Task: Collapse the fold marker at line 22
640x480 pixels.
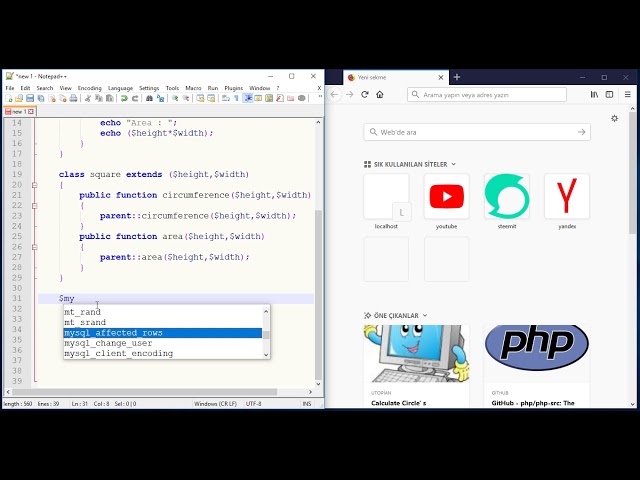Action: [35, 206]
